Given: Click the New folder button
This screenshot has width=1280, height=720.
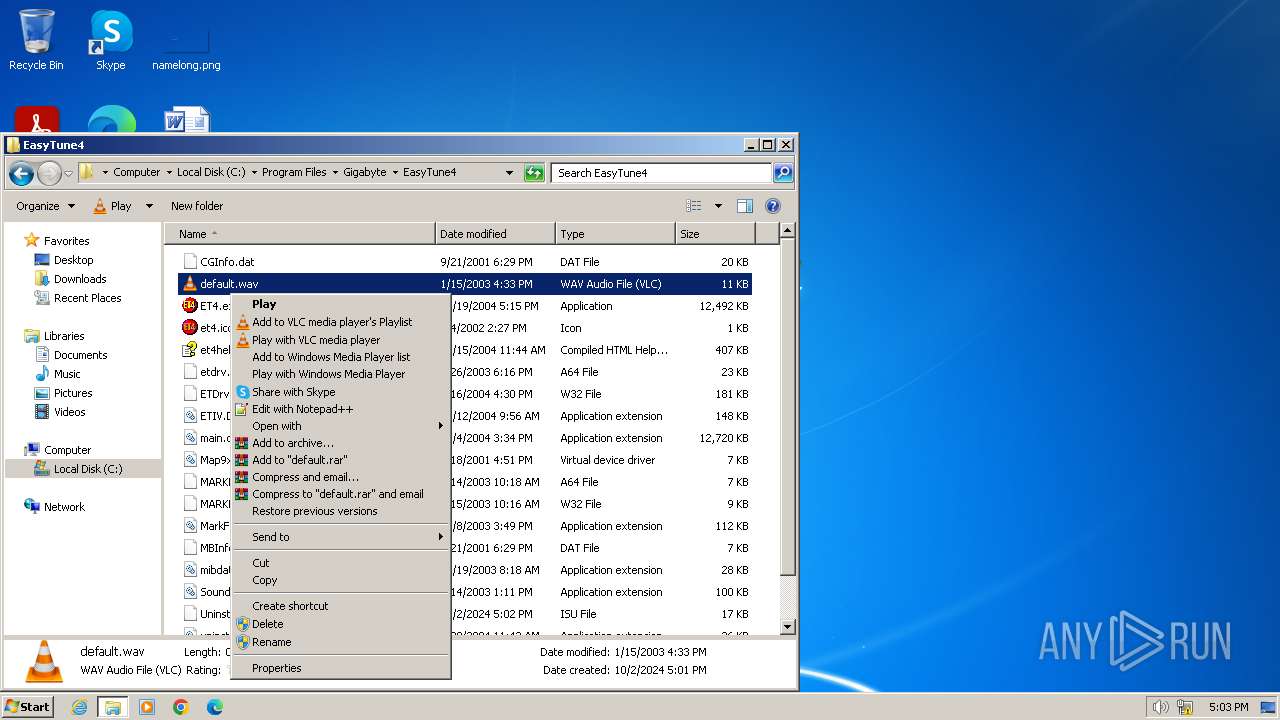Looking at the screenshot, I should (197, 206).
